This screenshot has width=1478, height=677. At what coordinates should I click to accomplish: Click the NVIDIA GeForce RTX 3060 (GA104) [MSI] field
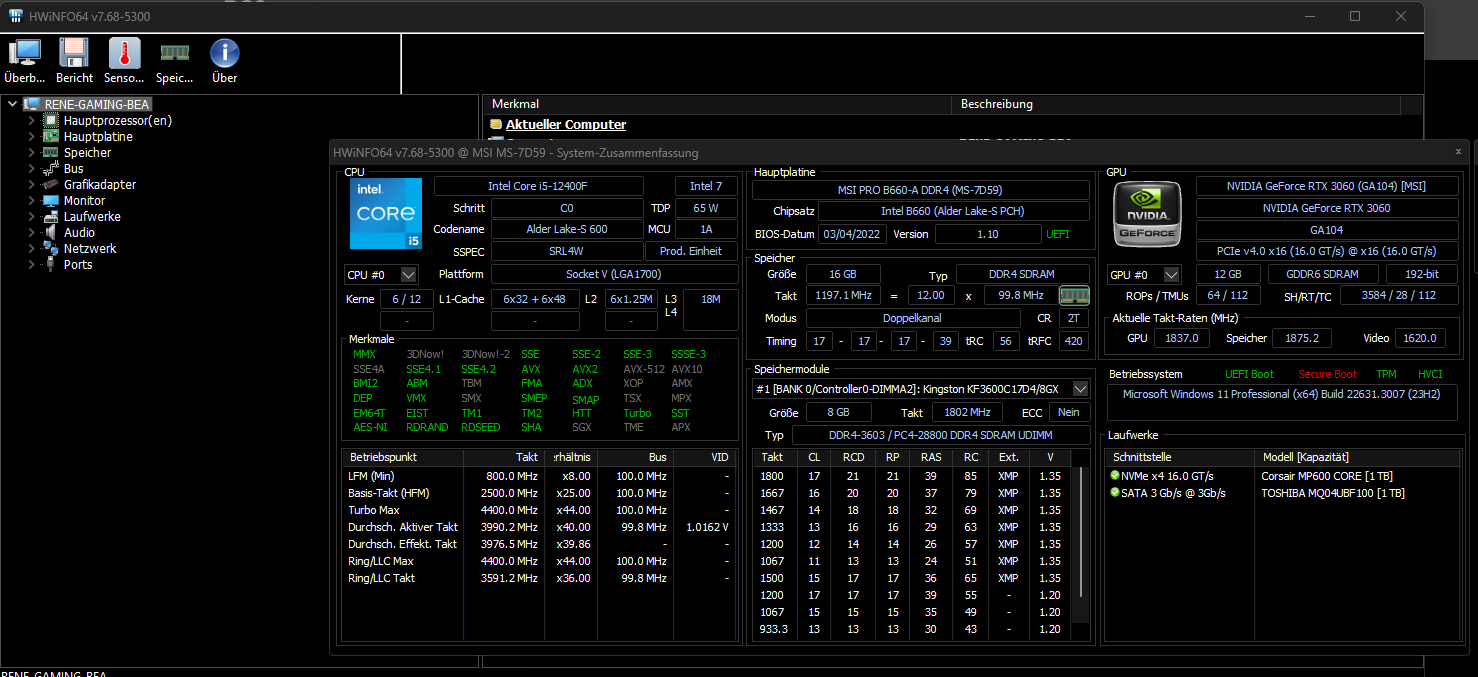pos(1327,186)
